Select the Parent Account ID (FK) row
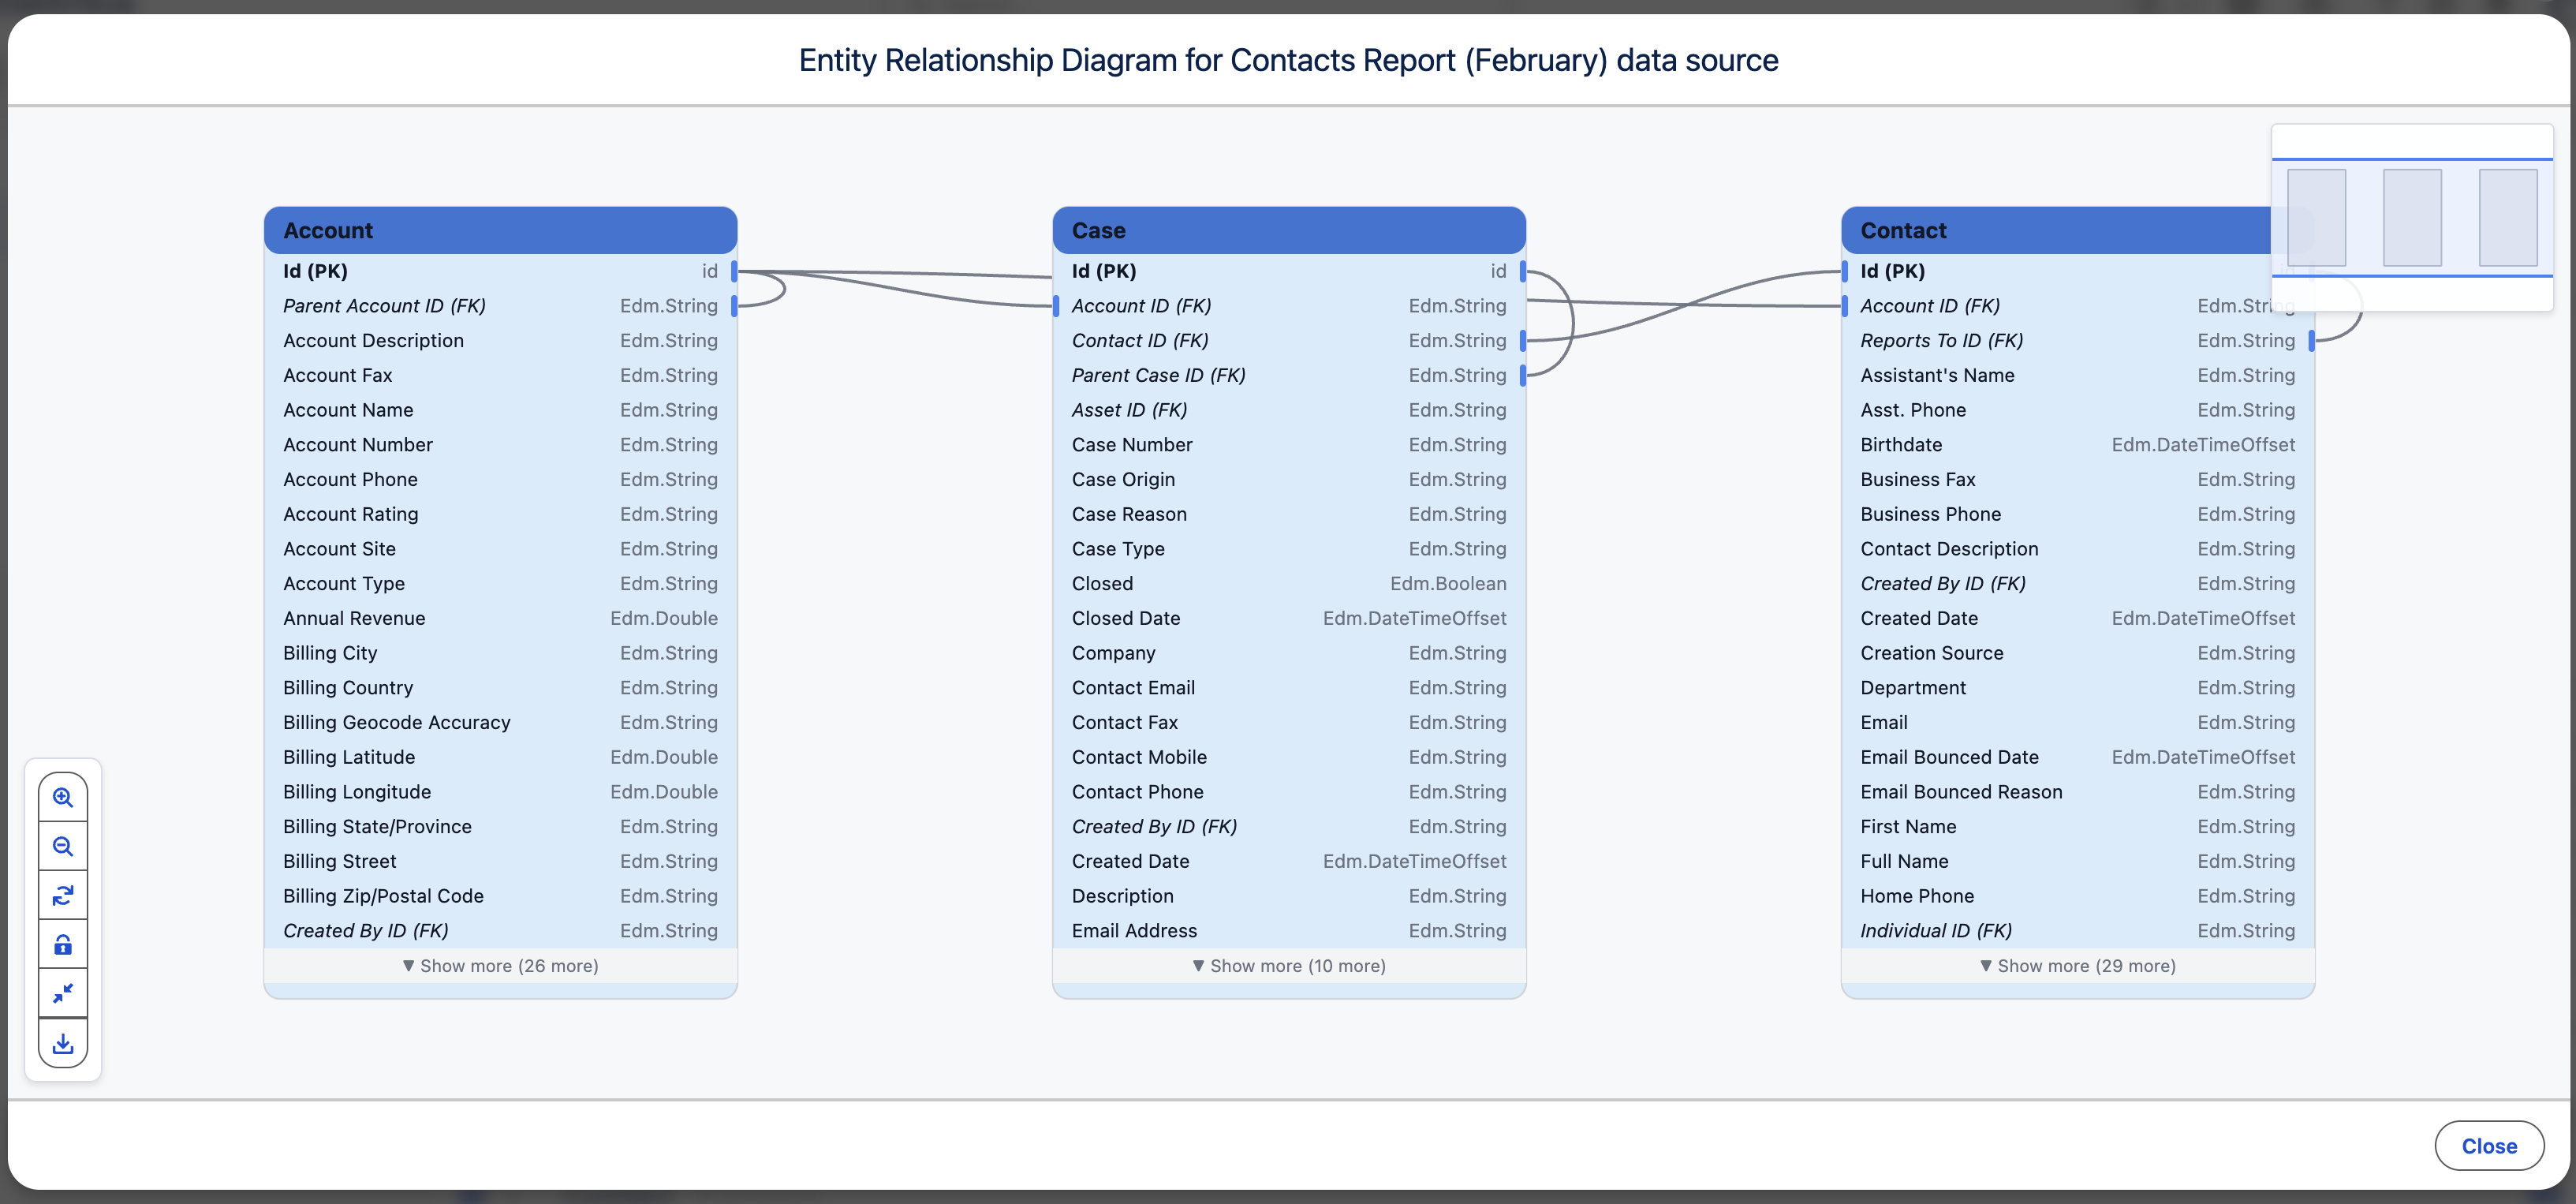The width and height of the screenshot is (2576, 1204). (x=500, y=306)
